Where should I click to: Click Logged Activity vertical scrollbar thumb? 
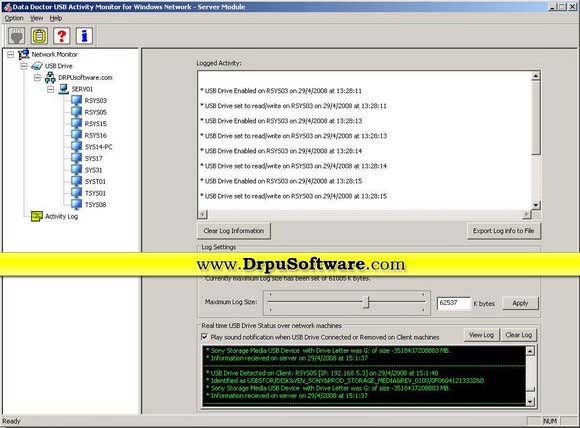click(x=536, y=118)
